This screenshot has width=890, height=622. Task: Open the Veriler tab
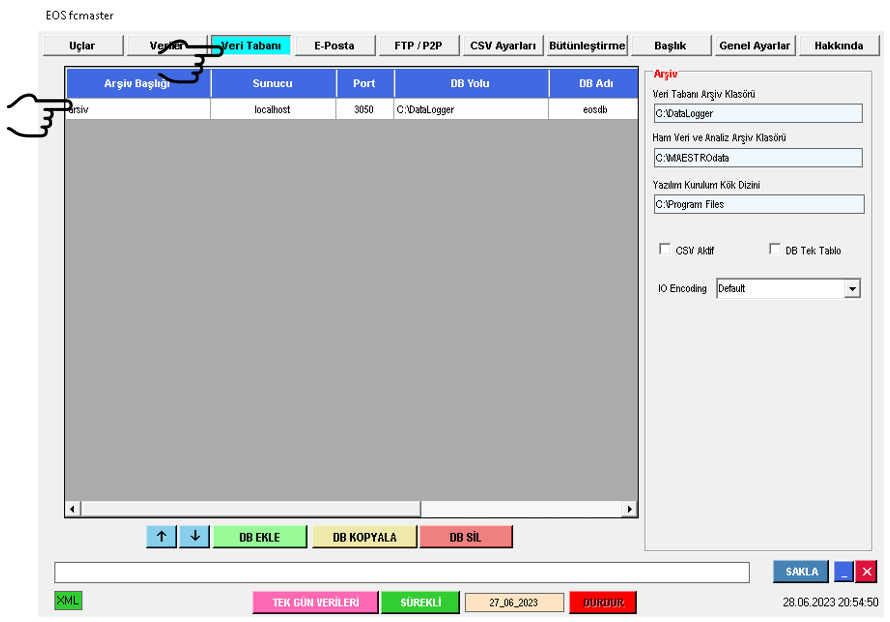(167, 45)
